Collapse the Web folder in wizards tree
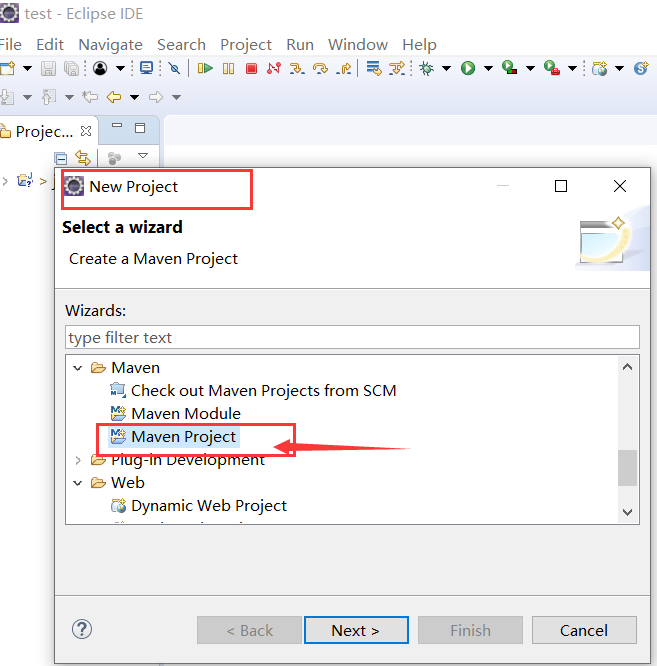 coord(77,483)
